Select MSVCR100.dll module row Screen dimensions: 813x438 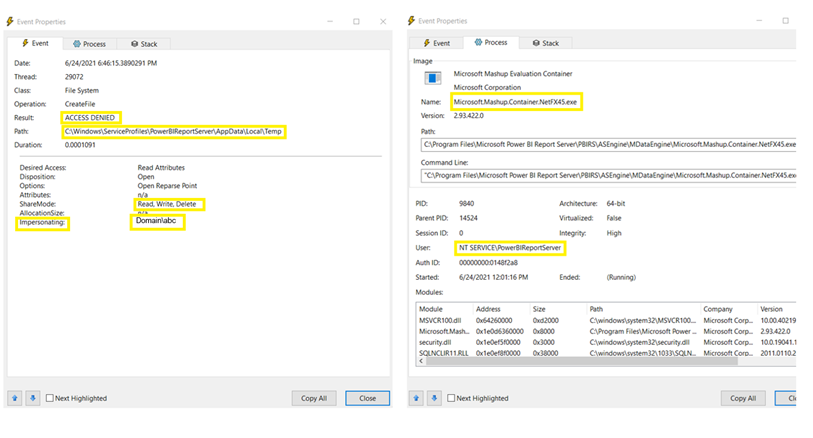tap(606, 320)
